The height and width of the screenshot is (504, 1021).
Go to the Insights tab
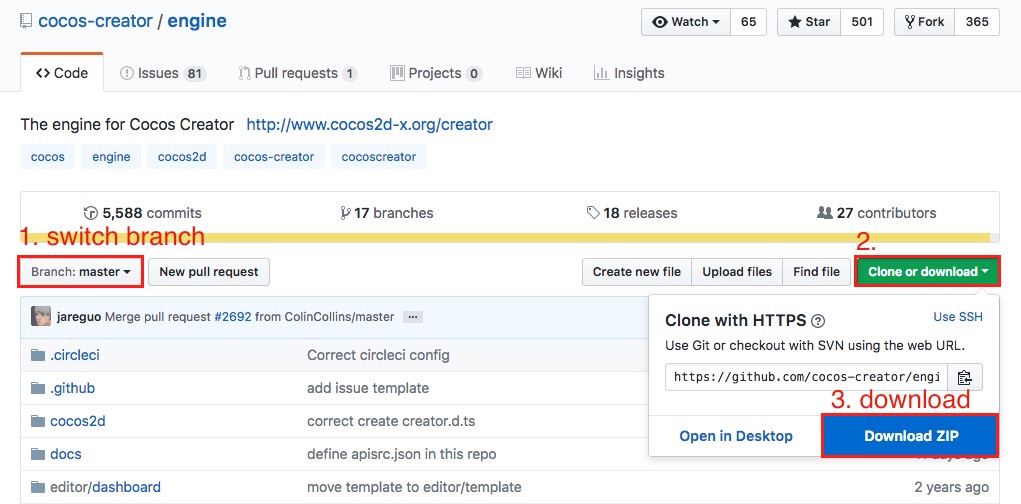pos(629,73)
